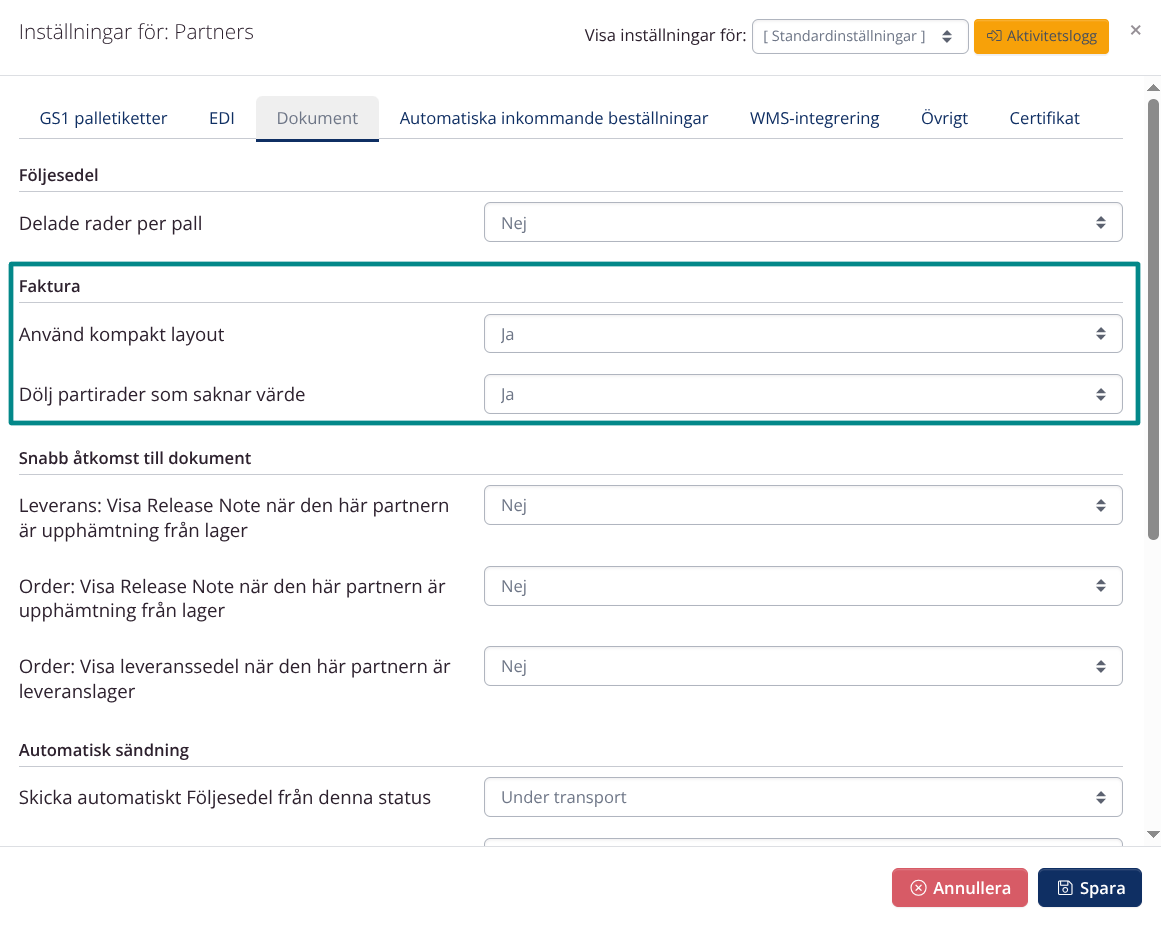This screenshot has height=925, width=1161.
Task: Open the Övrigt tab
Action: point(944,118)
